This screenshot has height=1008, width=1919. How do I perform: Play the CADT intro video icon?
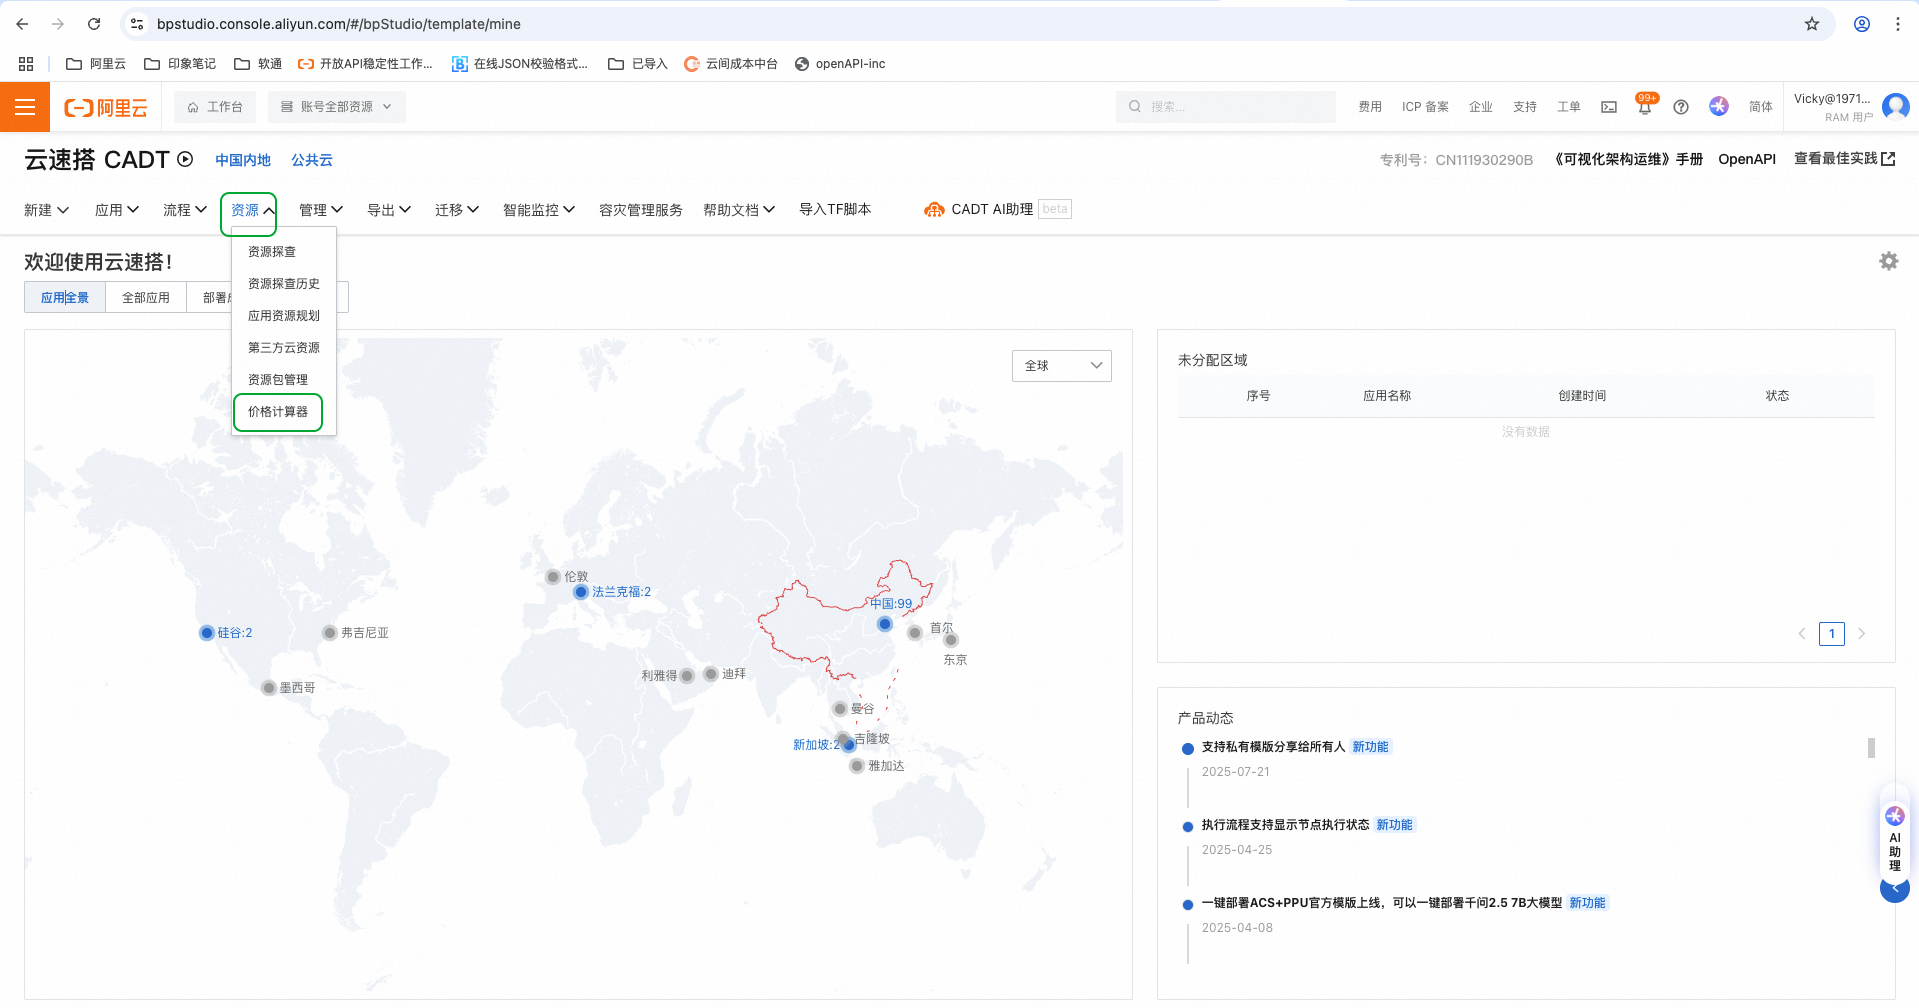[185, 159]
